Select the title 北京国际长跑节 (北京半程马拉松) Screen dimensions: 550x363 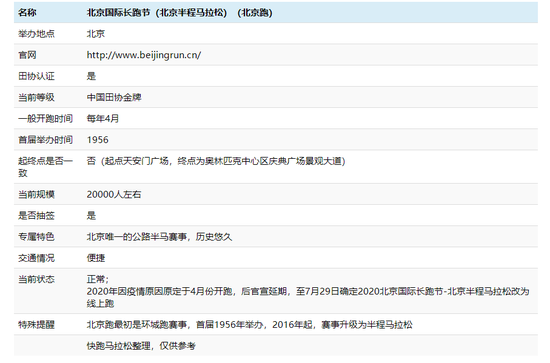point(157,13)
